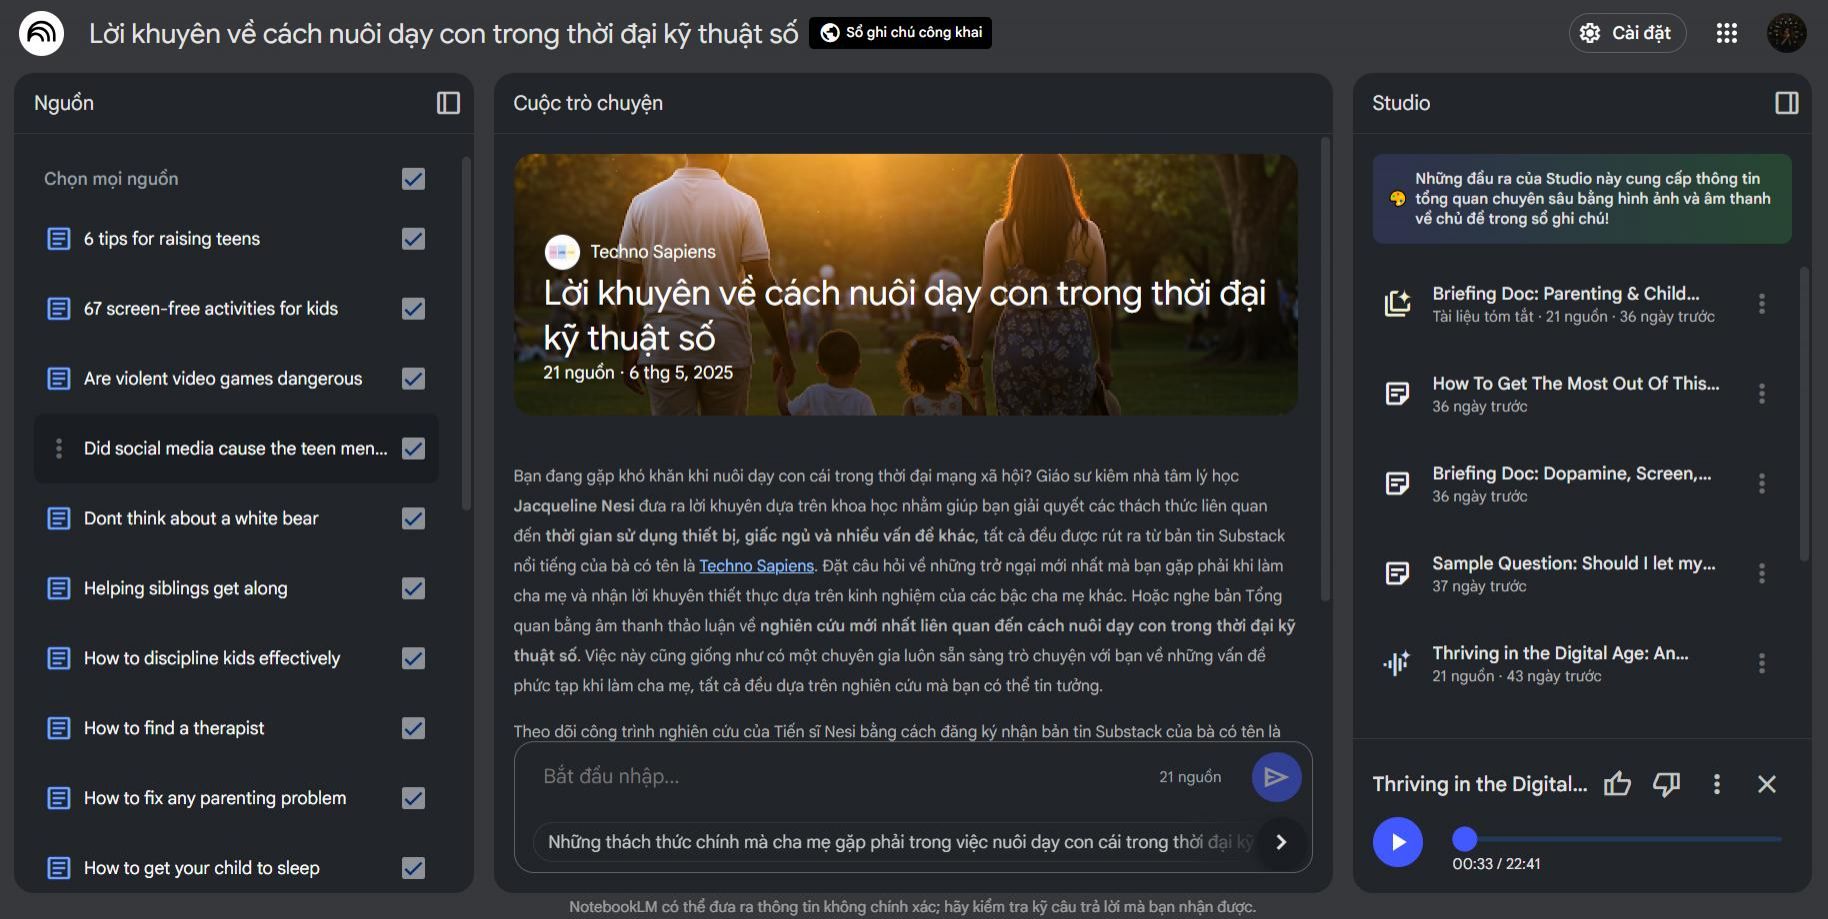Uncheck the Helping siblings get along source
The image size is (1828, 919).
413,588
